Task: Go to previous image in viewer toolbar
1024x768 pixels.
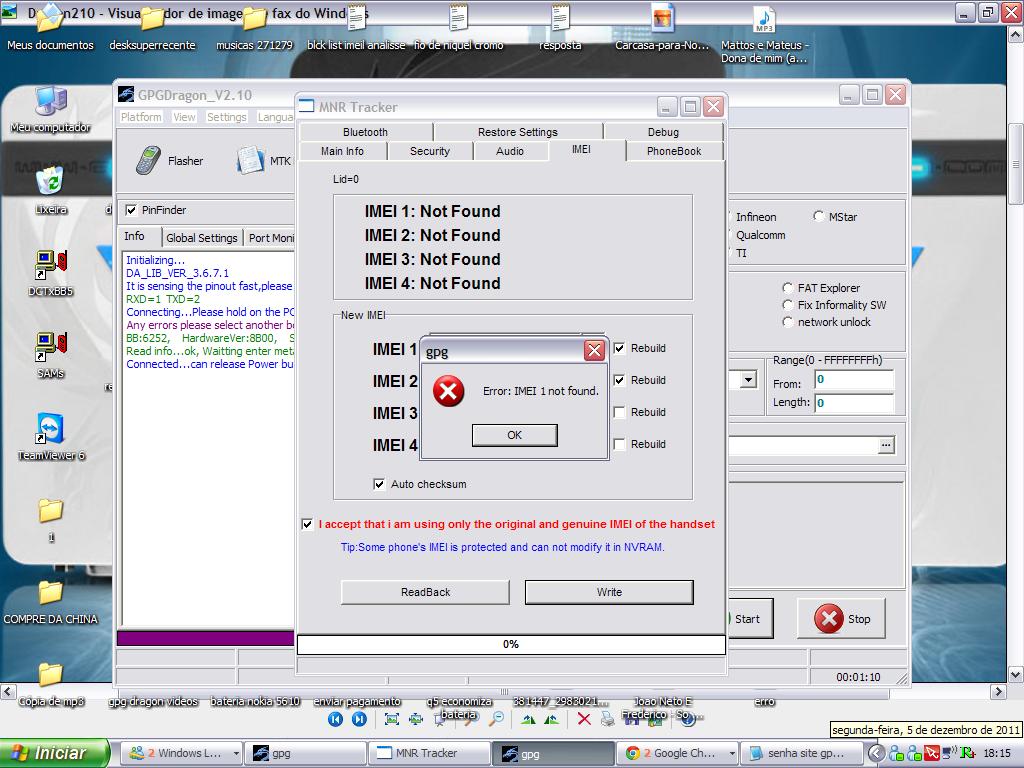Action: pos(336,720)
